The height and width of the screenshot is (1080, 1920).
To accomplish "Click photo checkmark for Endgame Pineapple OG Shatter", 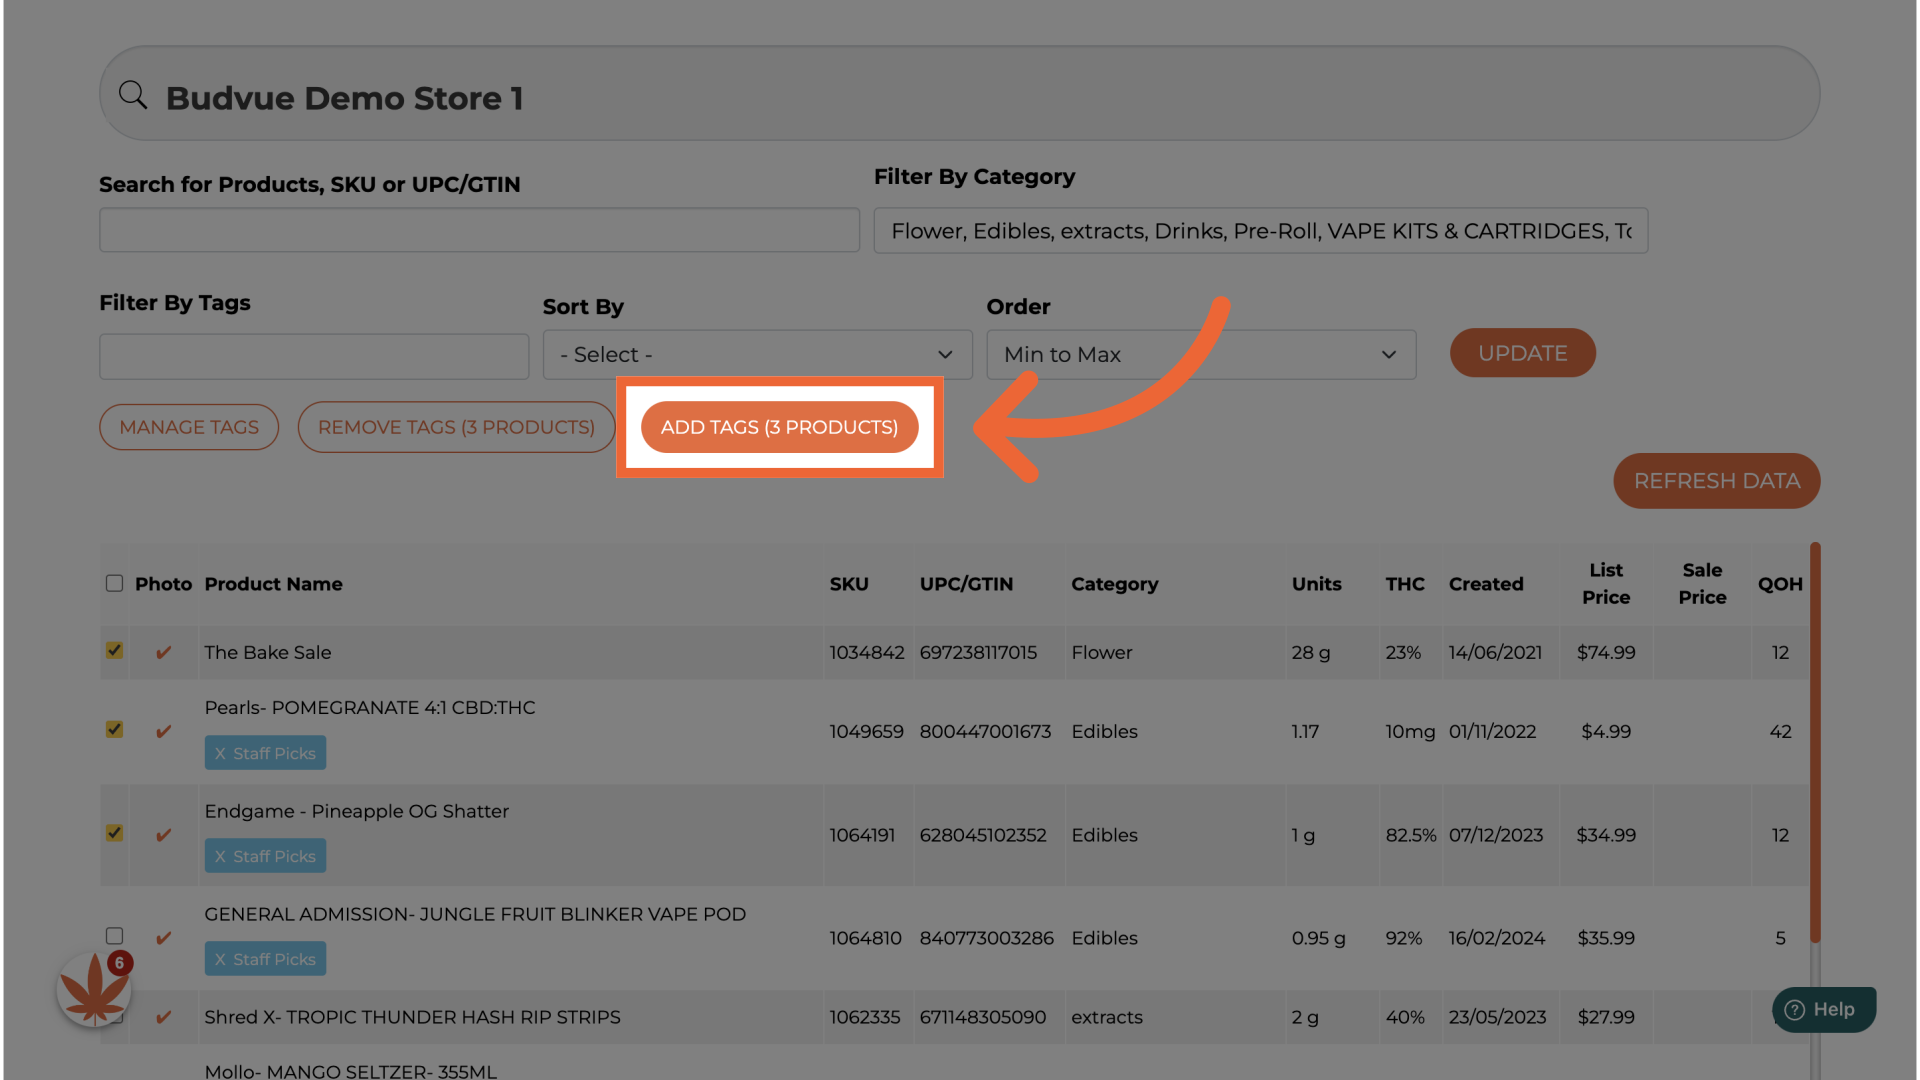I will tap(163, 835).
